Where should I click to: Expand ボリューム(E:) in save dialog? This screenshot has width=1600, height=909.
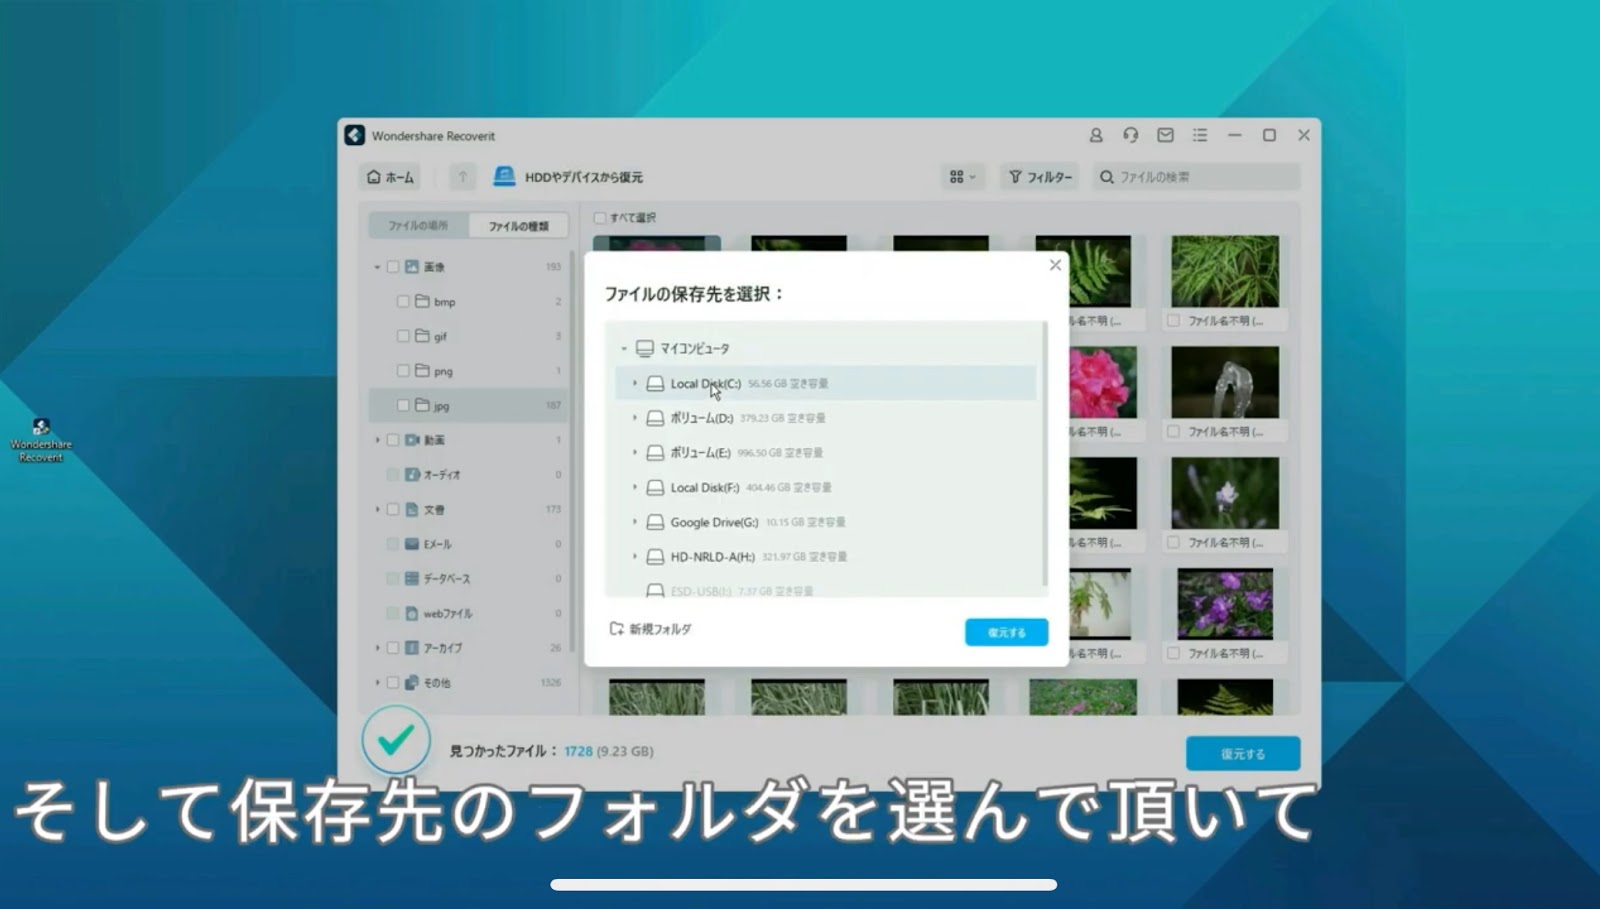pyautogui.click(x=634, y=453)
